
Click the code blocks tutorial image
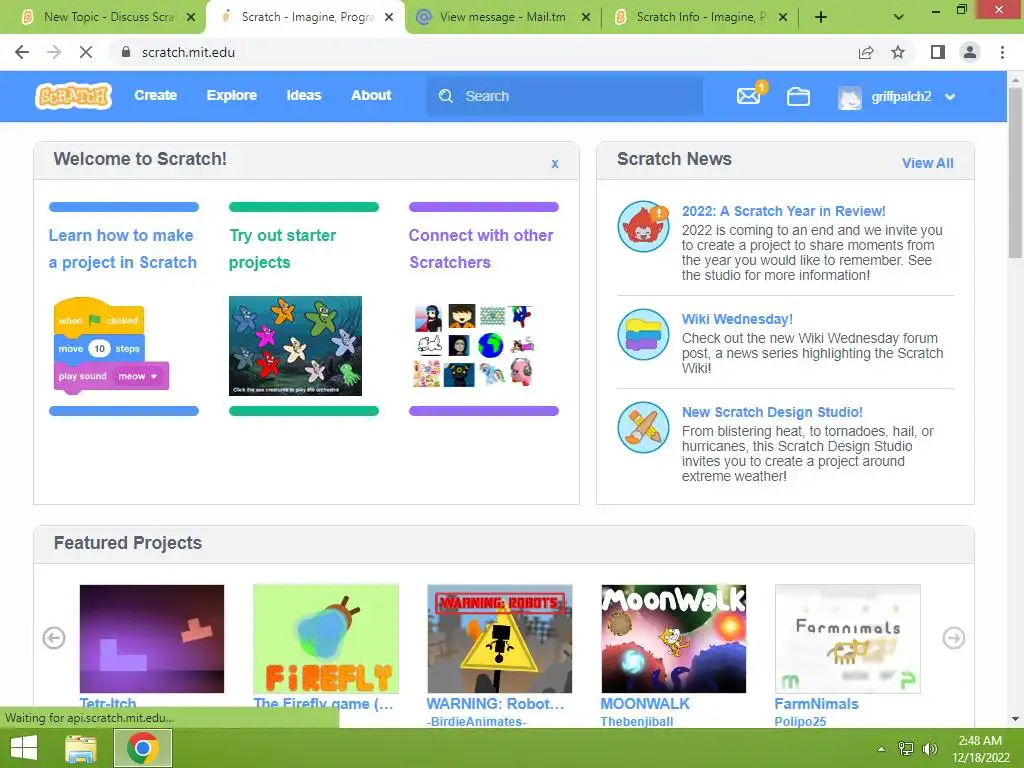[x=111, y=345]
